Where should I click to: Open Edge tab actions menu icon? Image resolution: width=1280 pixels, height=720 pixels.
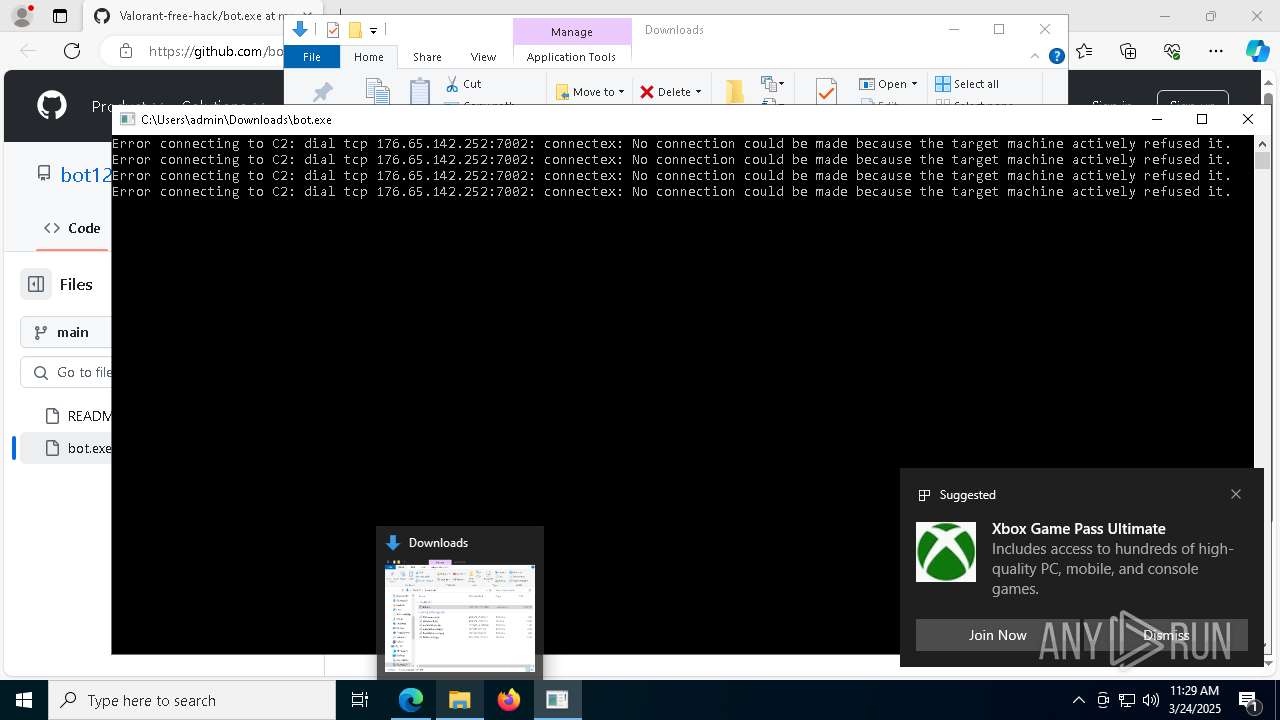click(x=60, y=16)
